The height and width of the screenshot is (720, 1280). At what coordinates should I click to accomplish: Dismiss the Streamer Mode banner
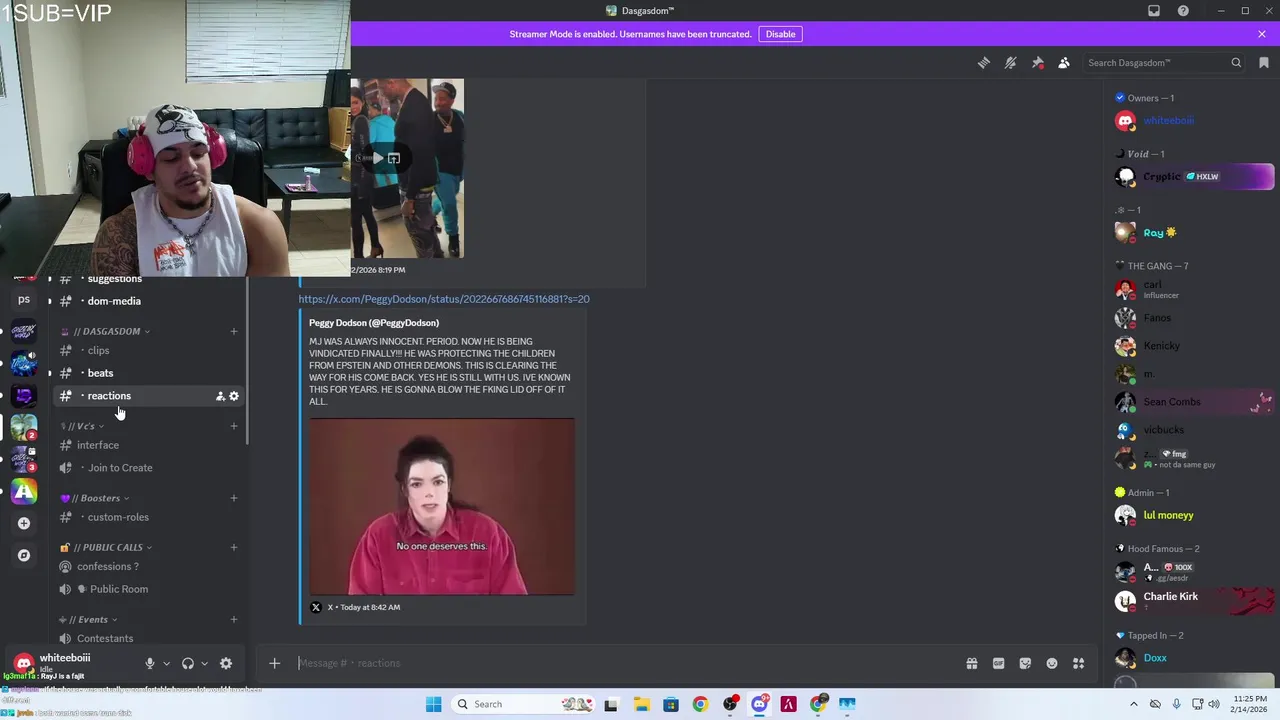click(1262, 34)
